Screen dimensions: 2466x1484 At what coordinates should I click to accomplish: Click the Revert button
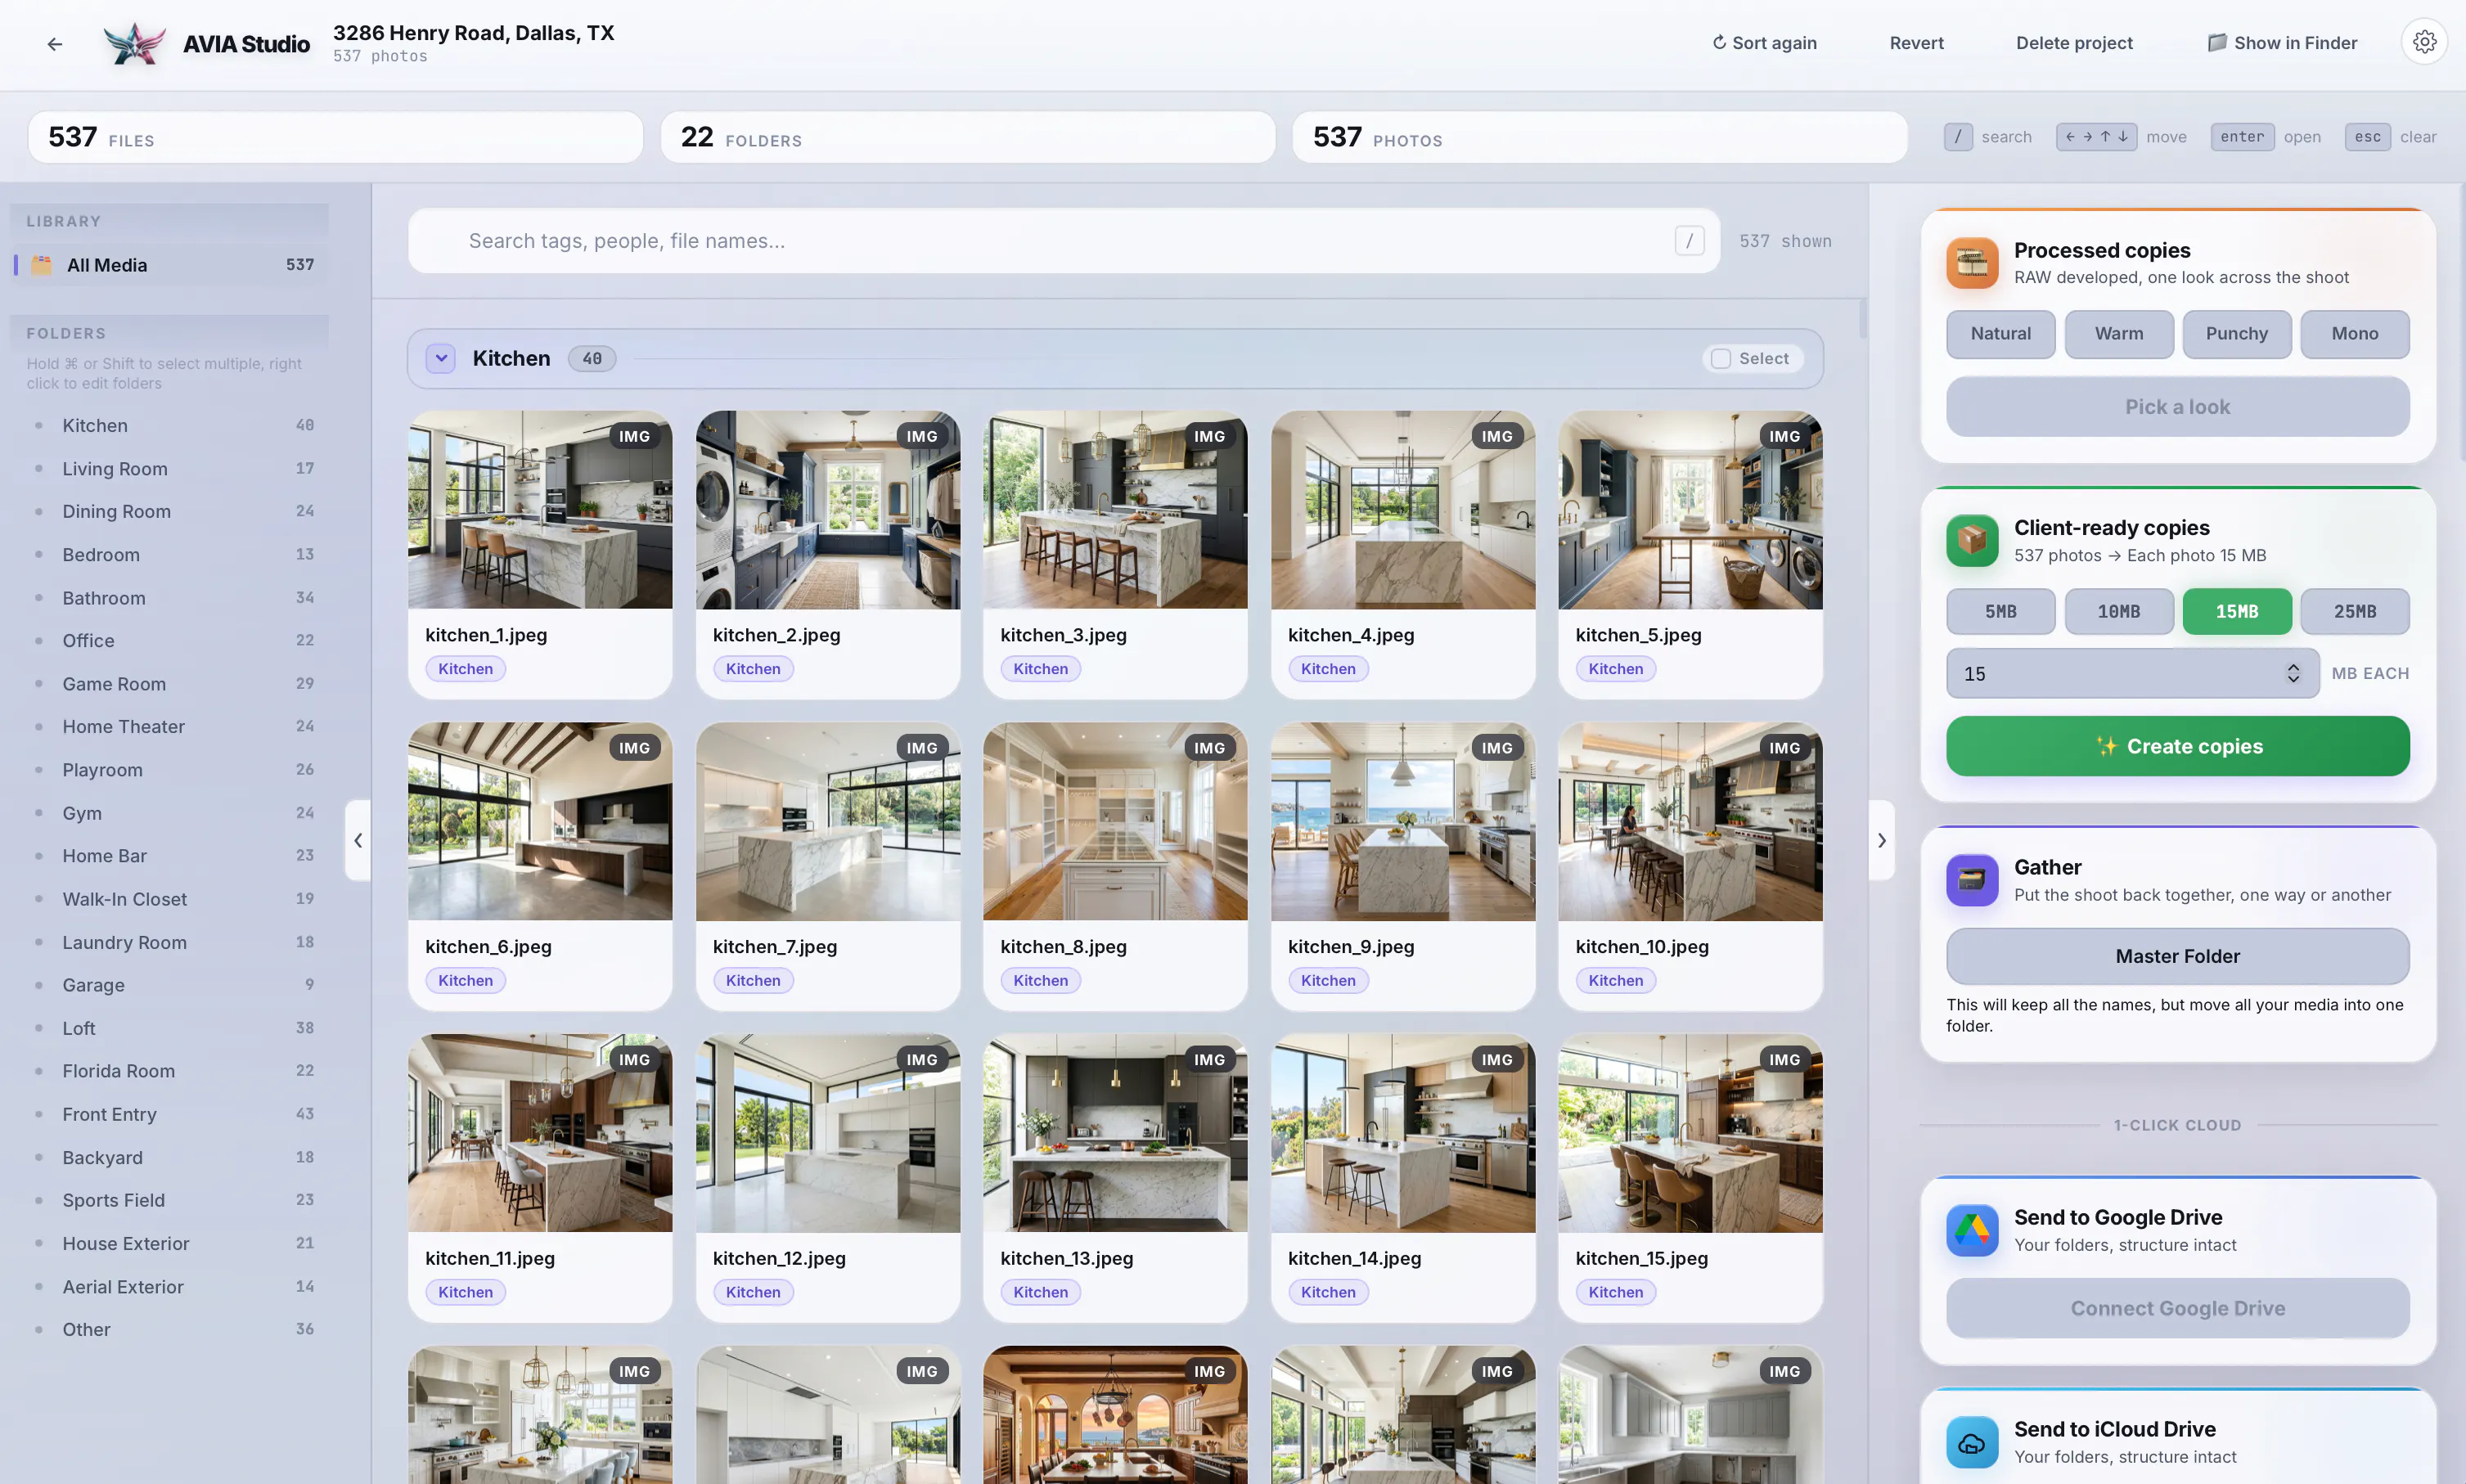(x=1916, y=43)
